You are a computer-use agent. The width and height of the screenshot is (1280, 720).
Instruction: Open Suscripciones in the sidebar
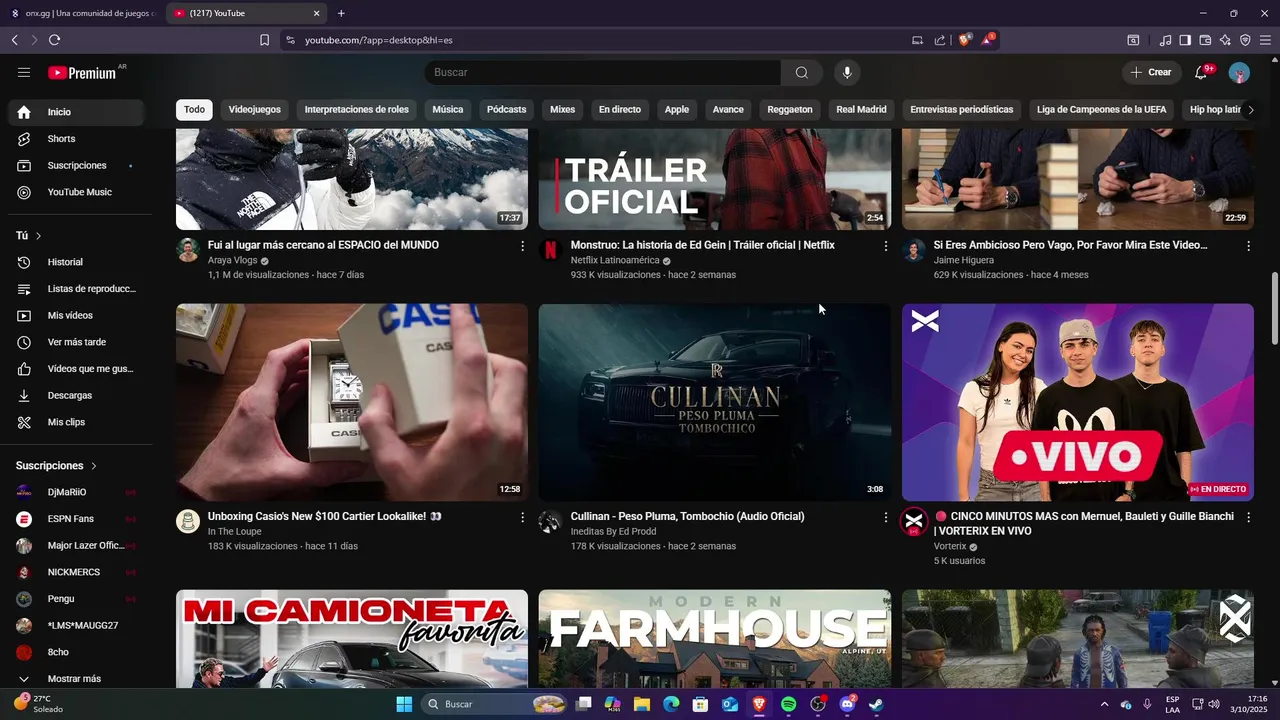tap(76, 165)
